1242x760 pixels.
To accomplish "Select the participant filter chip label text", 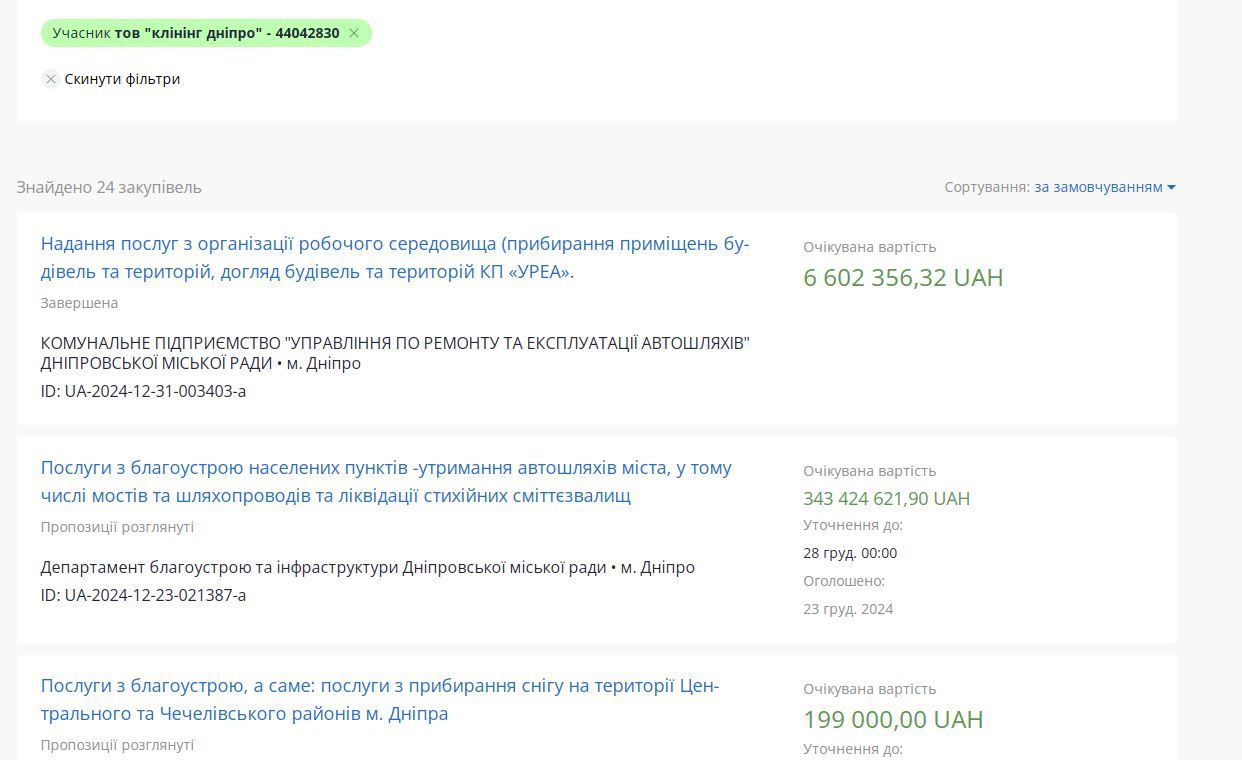I will click(x=196, y=33).
